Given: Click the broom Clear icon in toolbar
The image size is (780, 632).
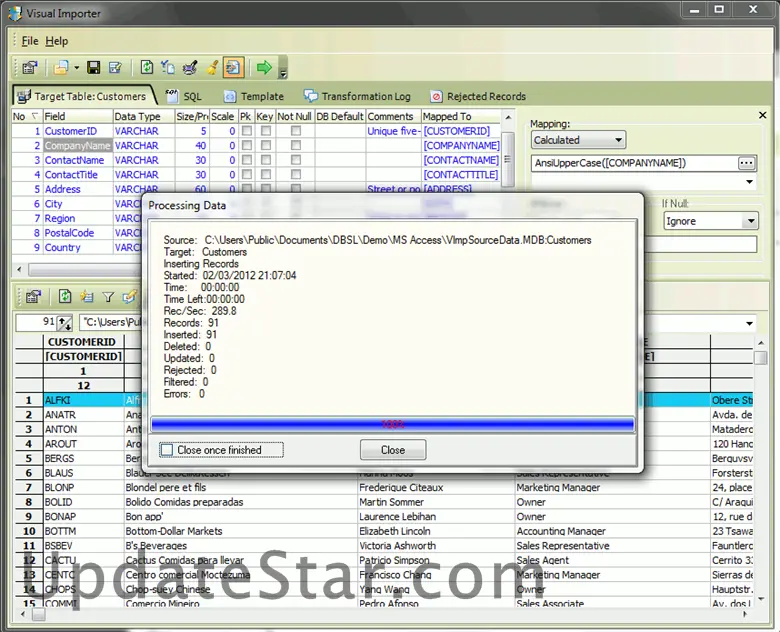Looking at the screenshot, I should pos(211,68).
